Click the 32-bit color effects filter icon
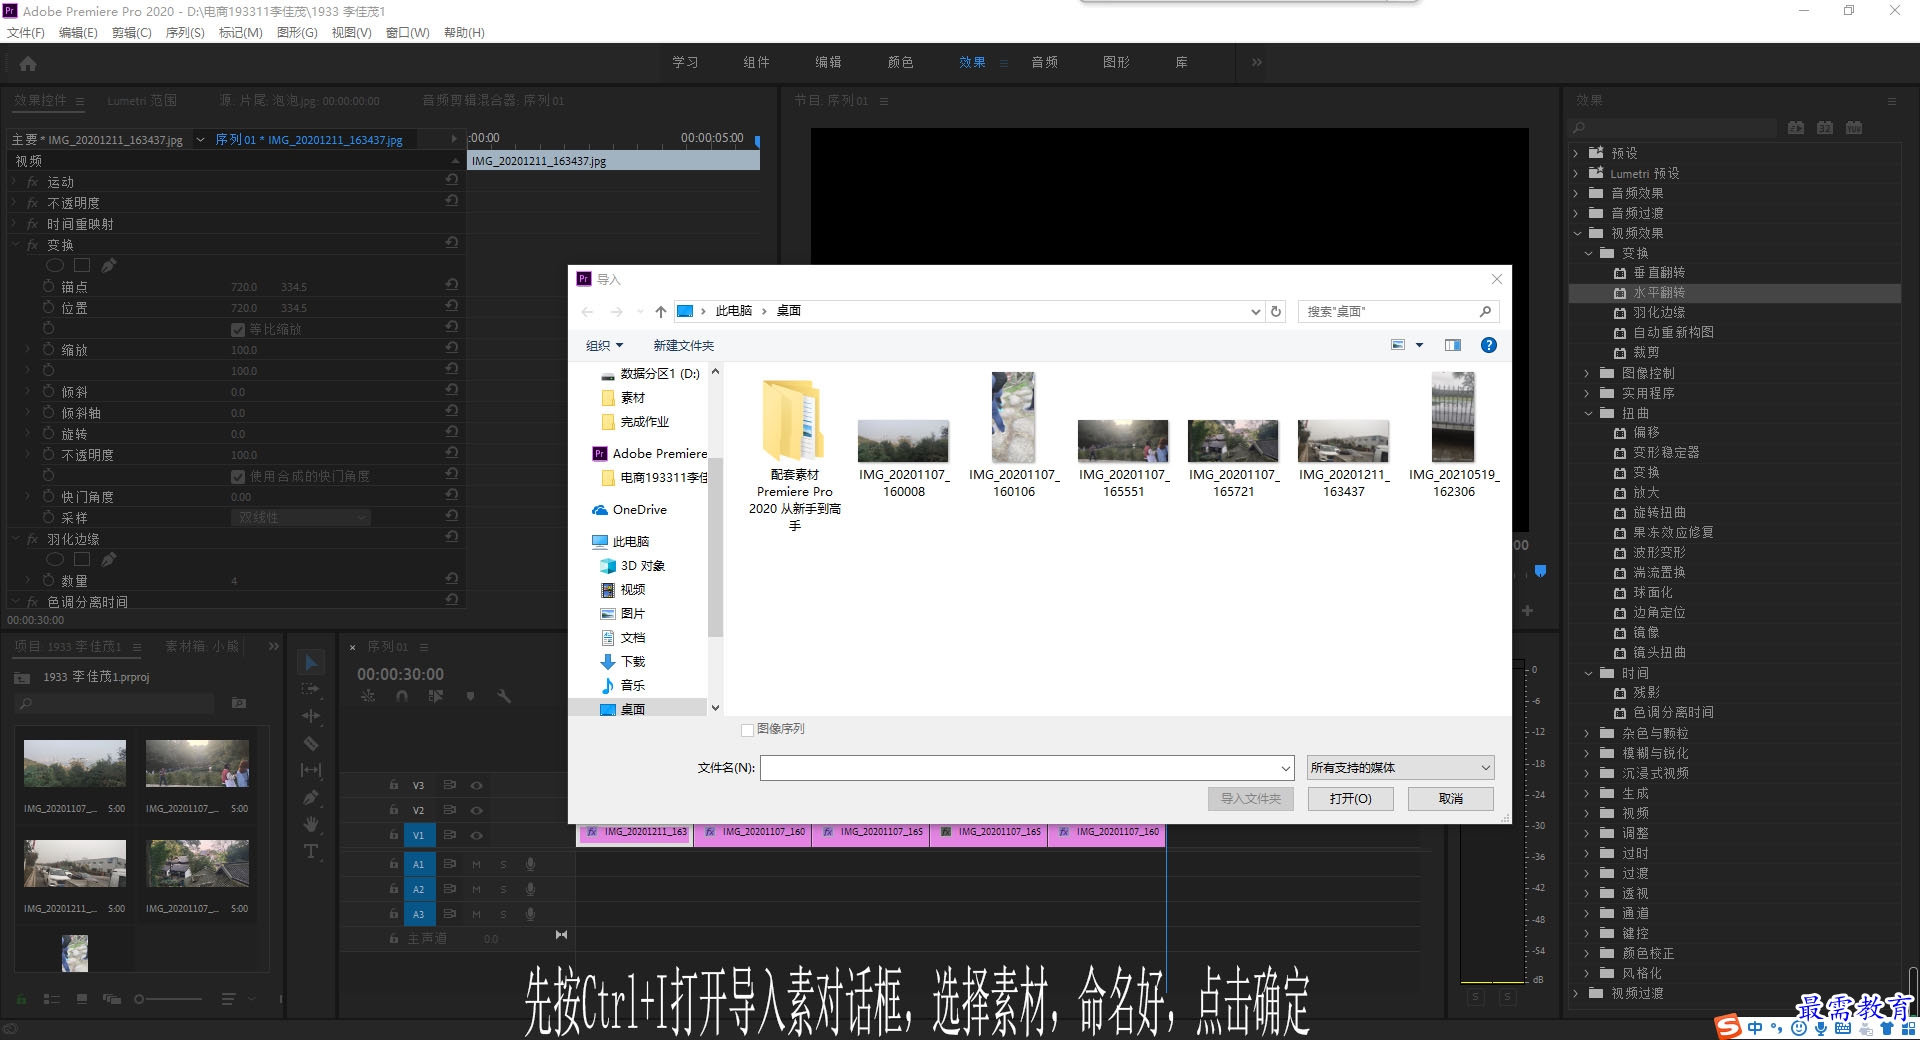 click(x=1825, y=128)
